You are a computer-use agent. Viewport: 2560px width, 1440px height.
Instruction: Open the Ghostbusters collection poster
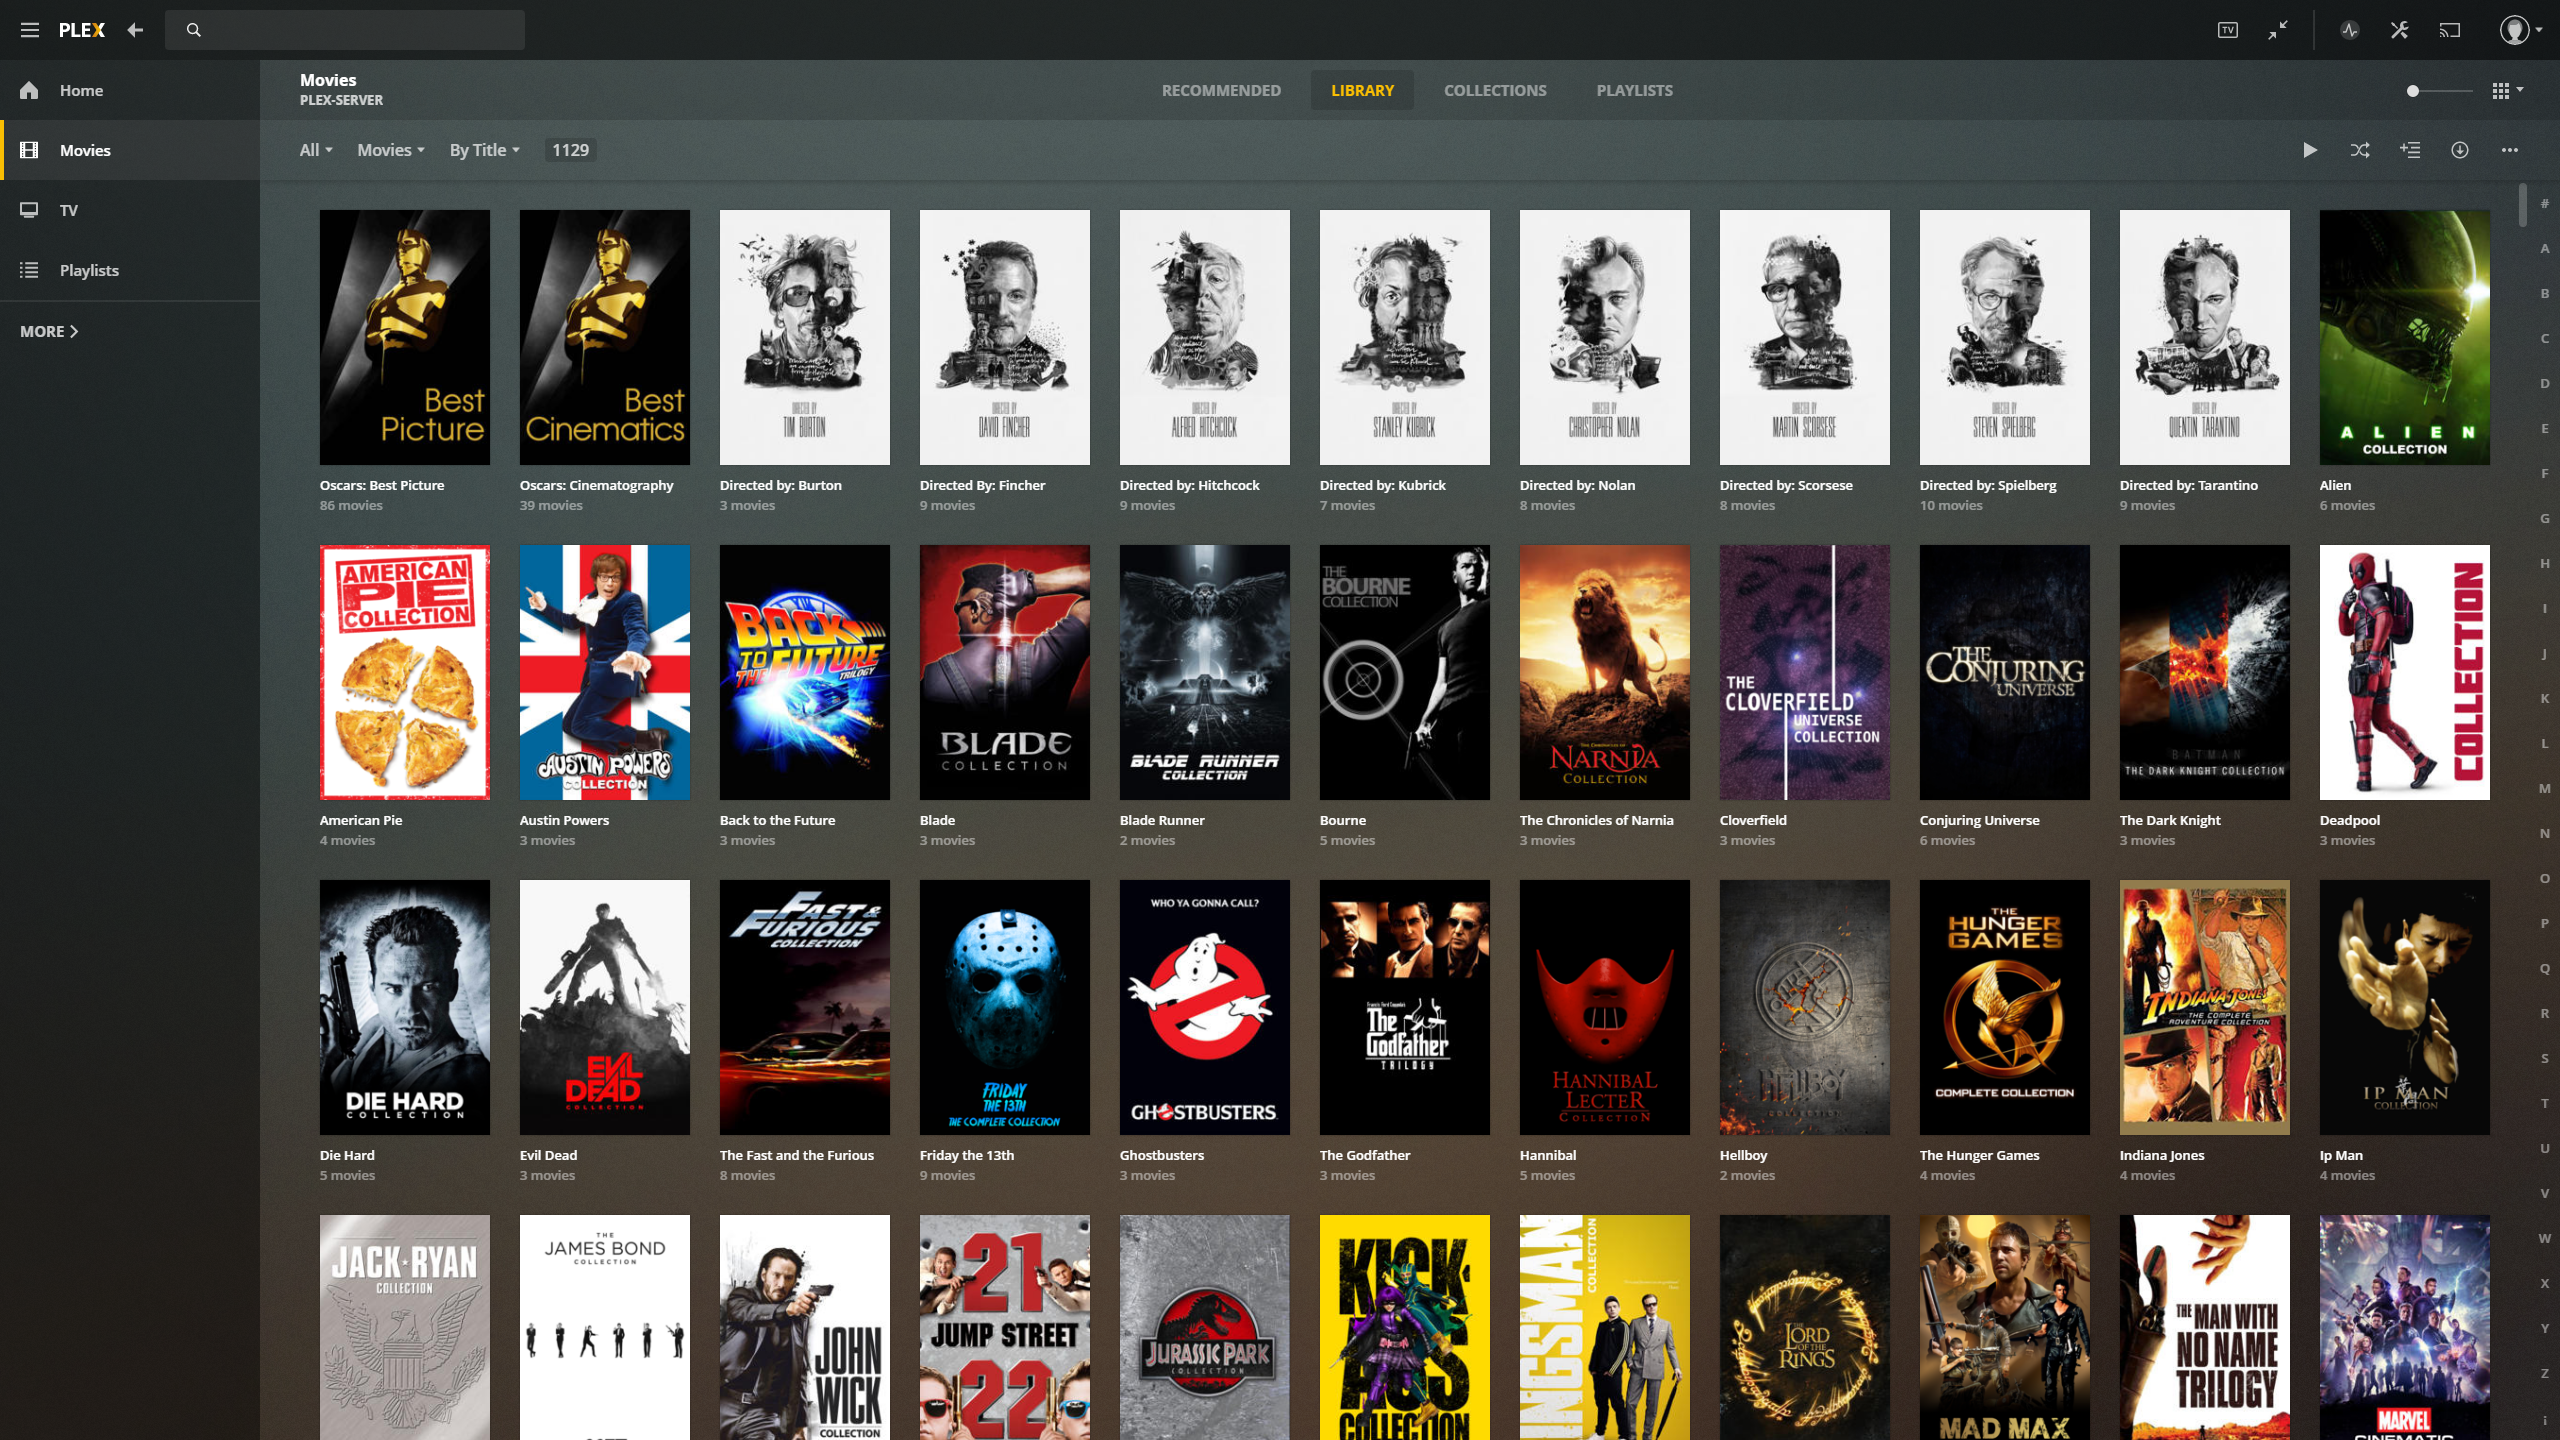pos(1205,1007)
